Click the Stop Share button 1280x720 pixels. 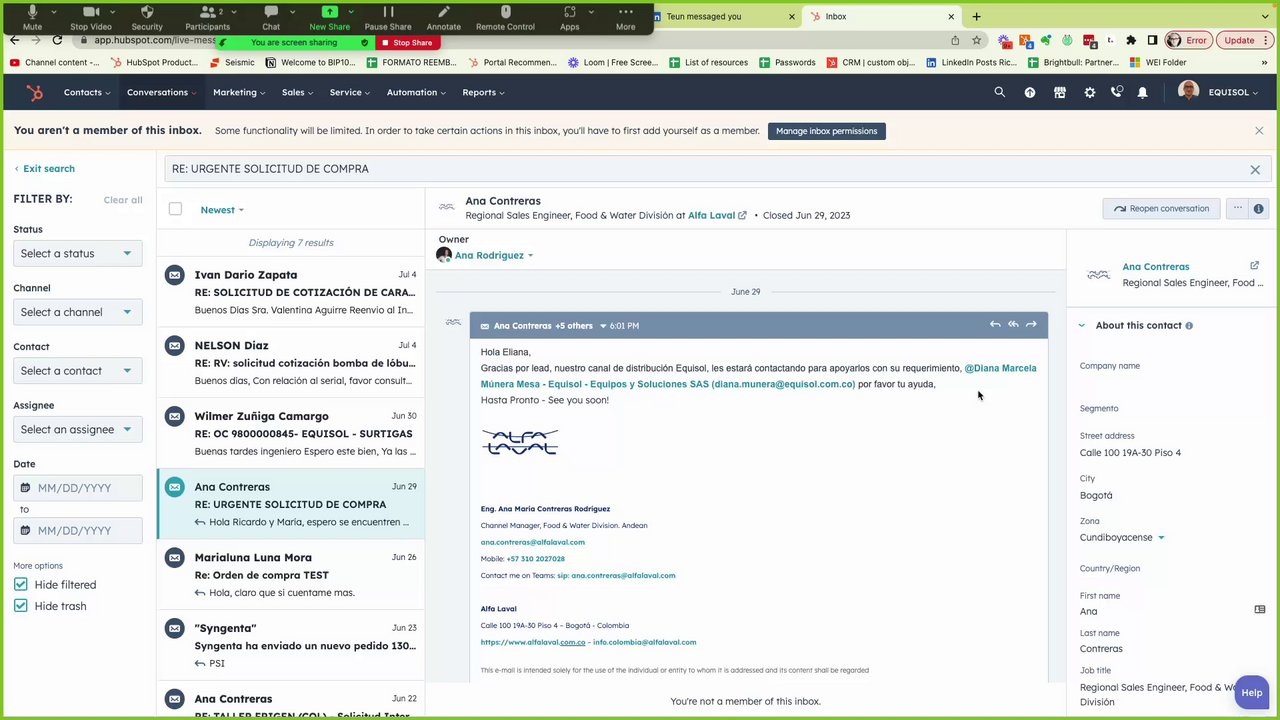(x=406, y=43)
